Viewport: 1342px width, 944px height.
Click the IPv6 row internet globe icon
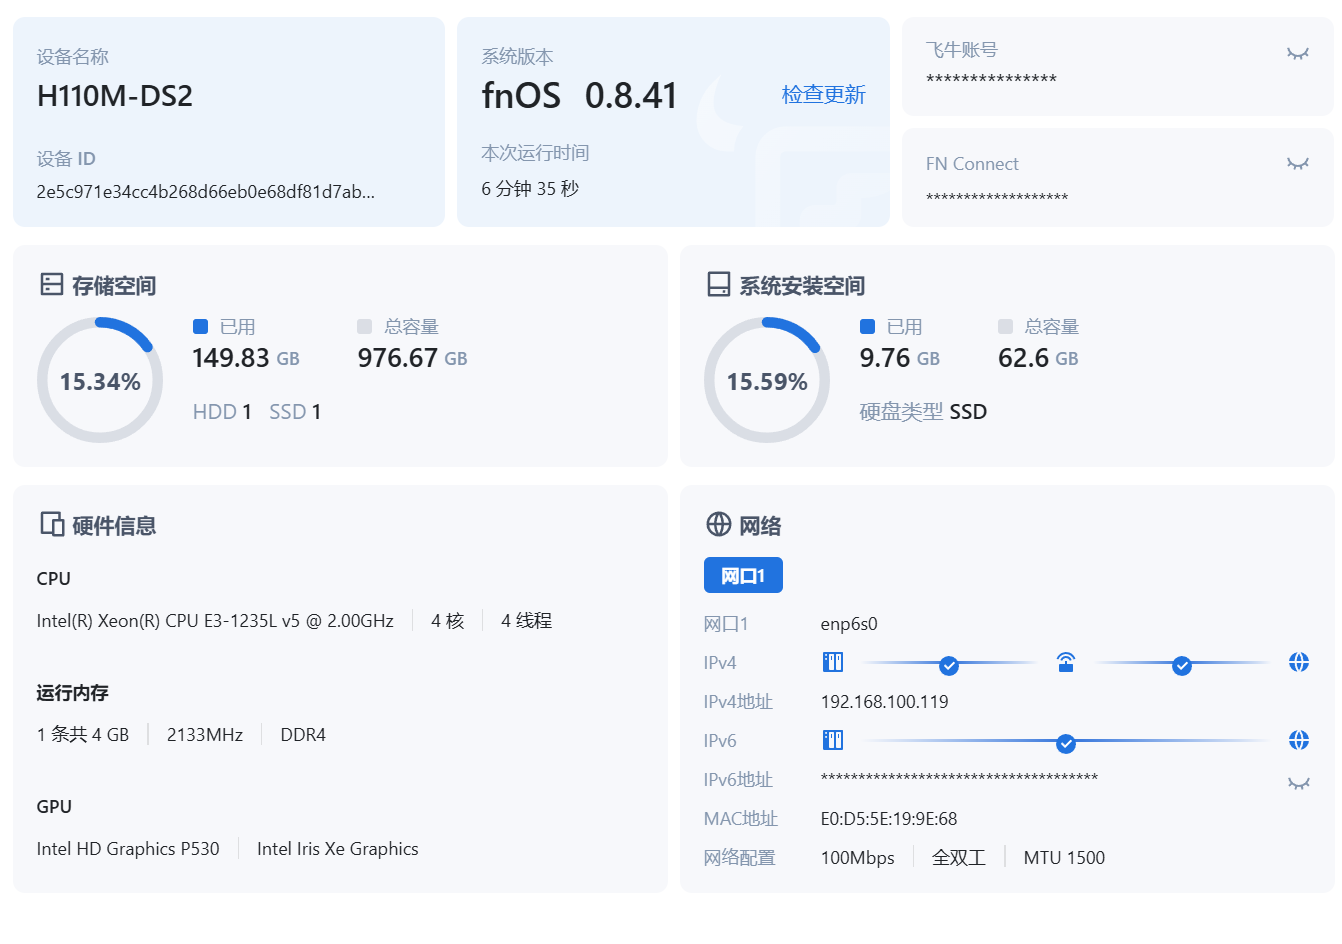(x=1299, y=740)
